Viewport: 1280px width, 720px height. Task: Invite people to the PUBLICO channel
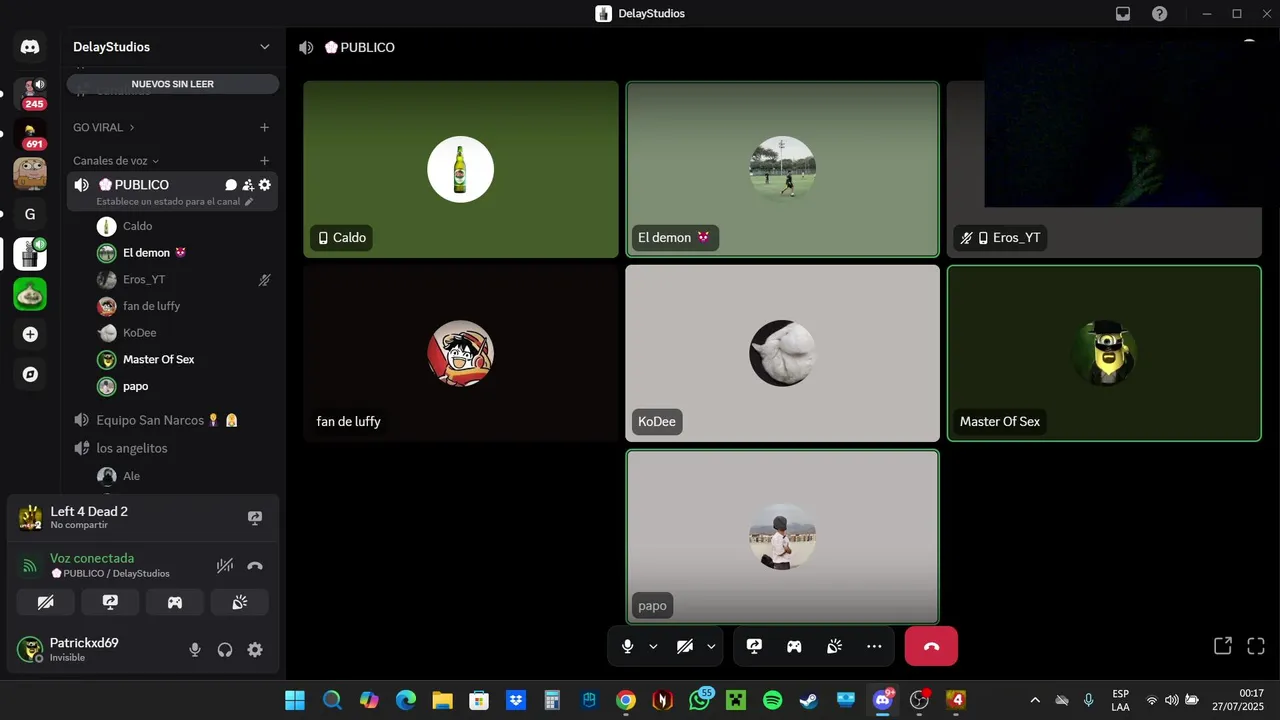tap(248, 185)
